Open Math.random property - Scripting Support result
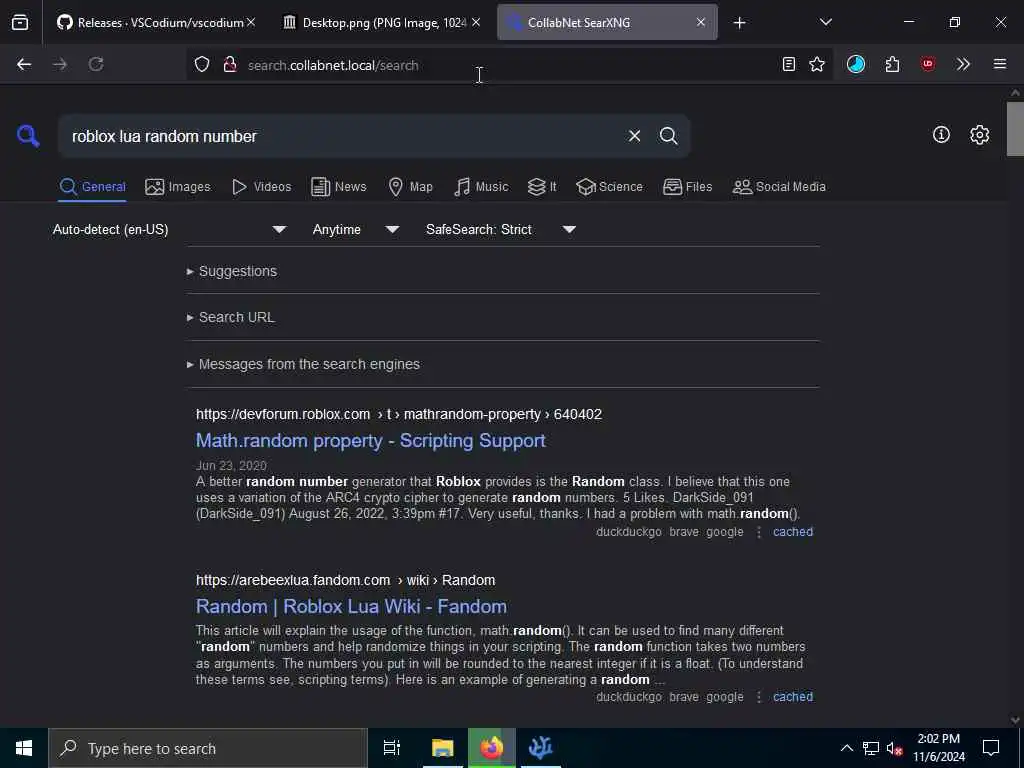 (370, 441)
